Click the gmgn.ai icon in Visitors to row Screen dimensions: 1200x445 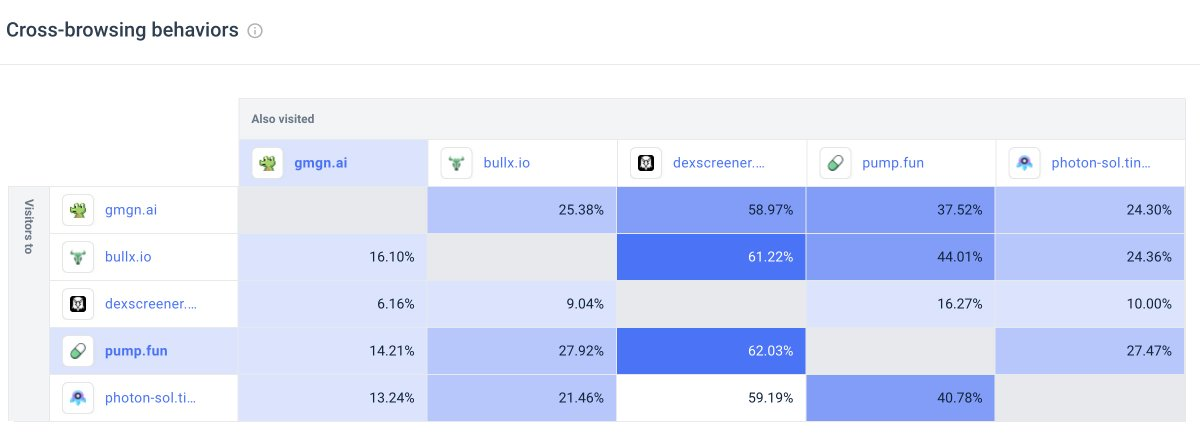point(78,210)
